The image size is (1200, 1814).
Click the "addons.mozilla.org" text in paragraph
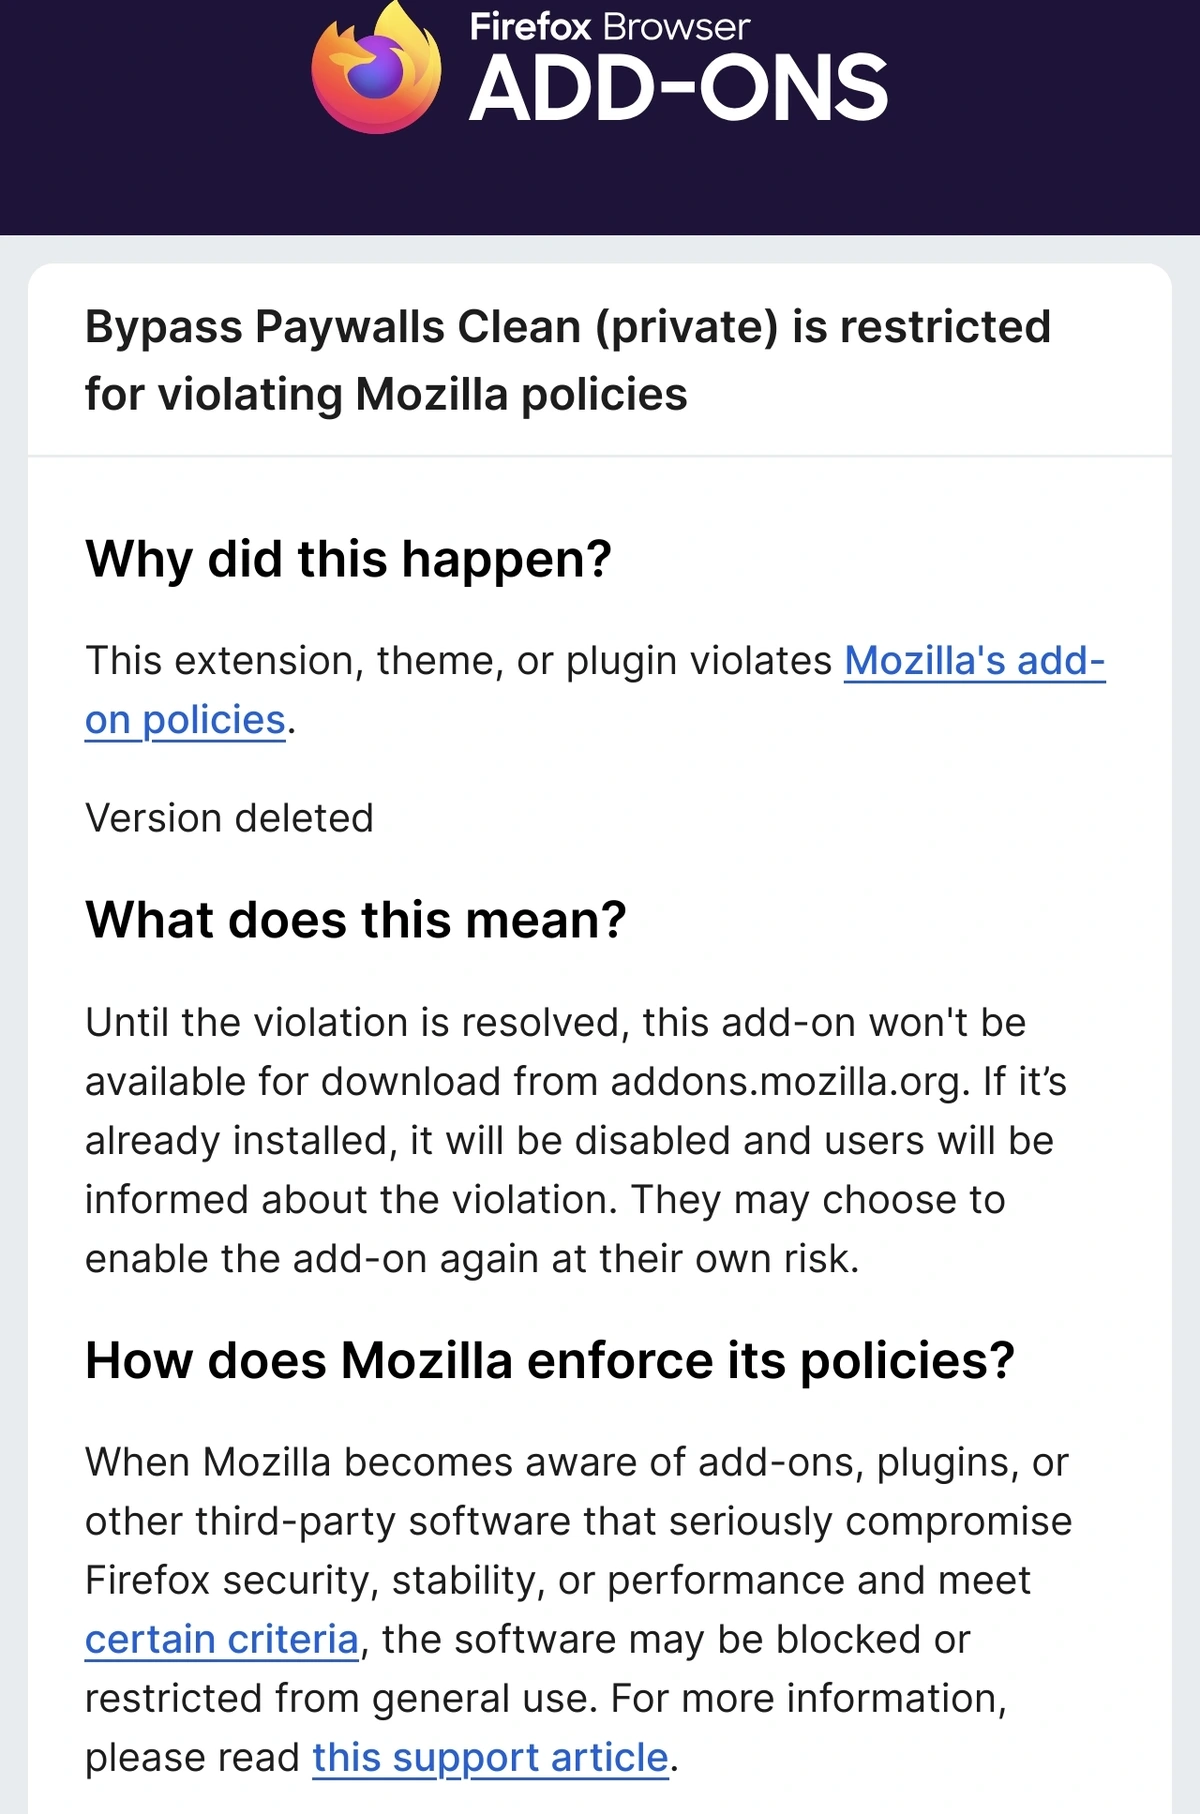point(785,1082)
